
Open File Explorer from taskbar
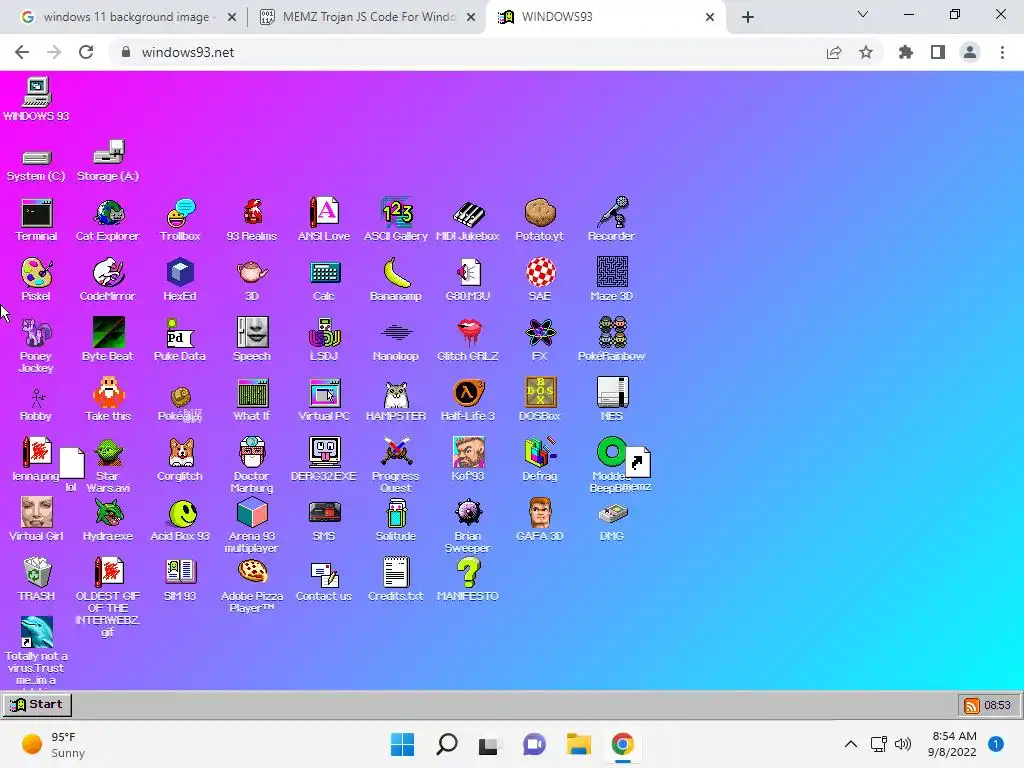pyautogui.click(x=579, y=744)
